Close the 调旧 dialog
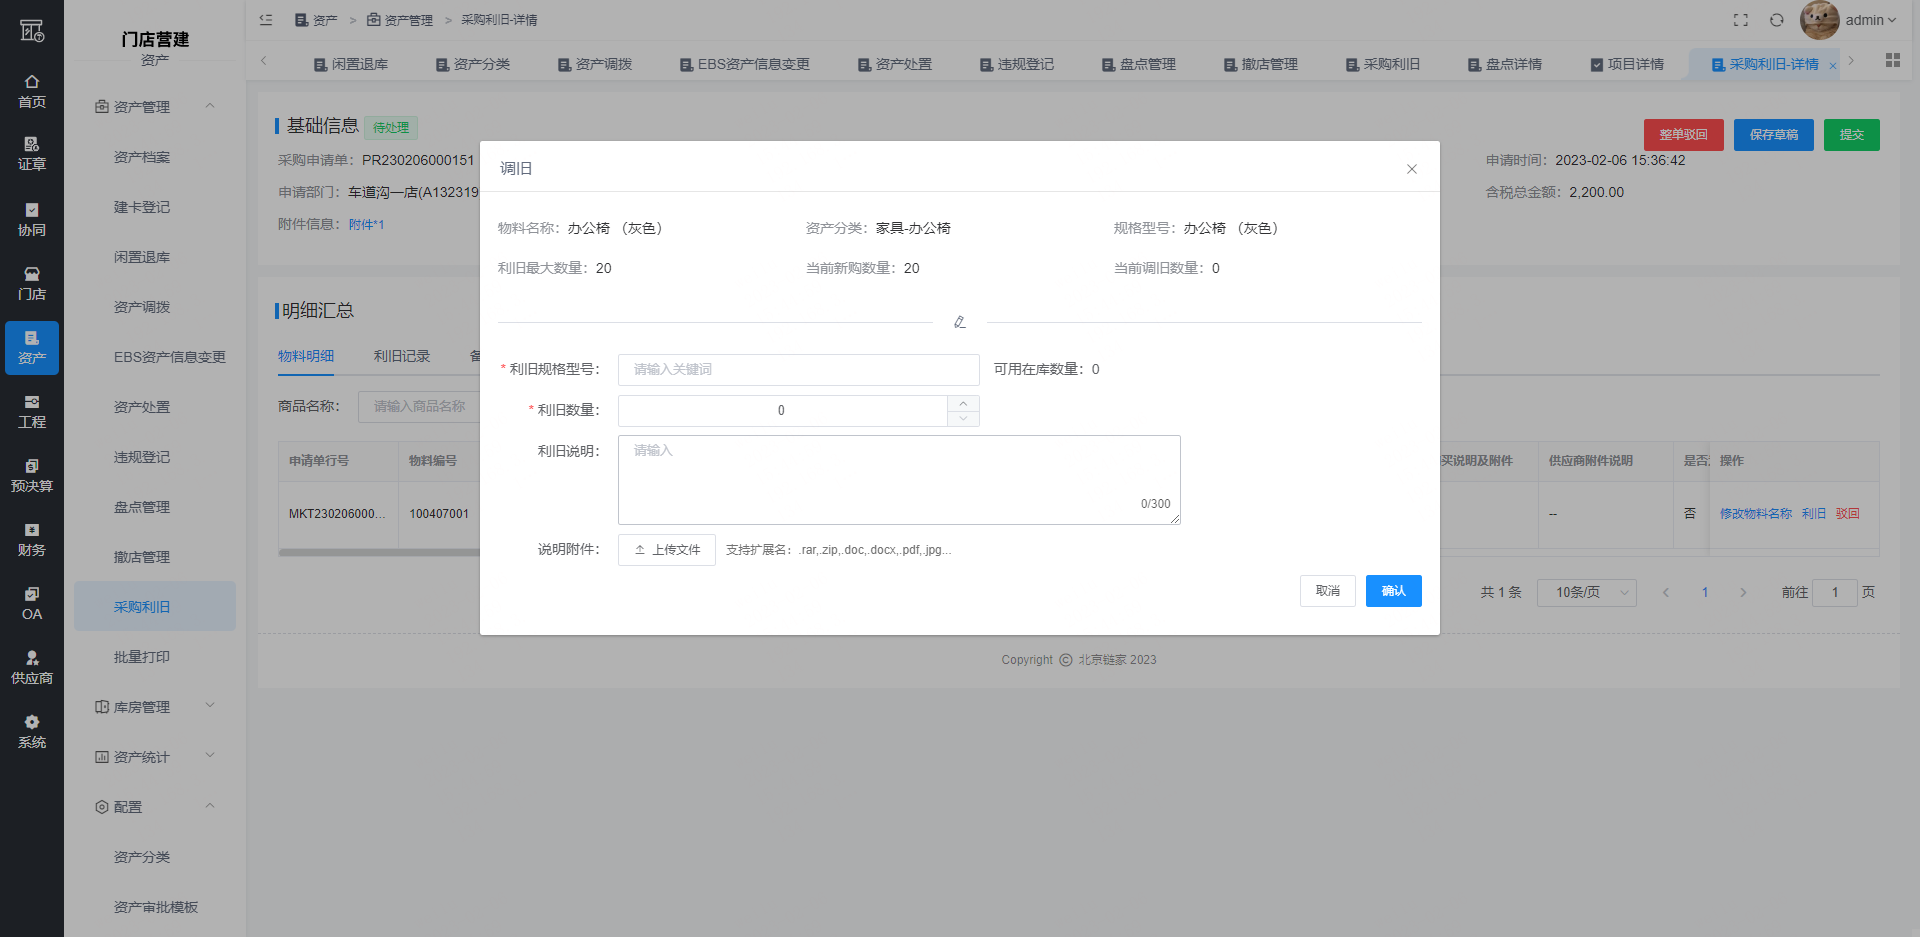Screen dimensions: 1920x937 click(x=1412, y=169)
